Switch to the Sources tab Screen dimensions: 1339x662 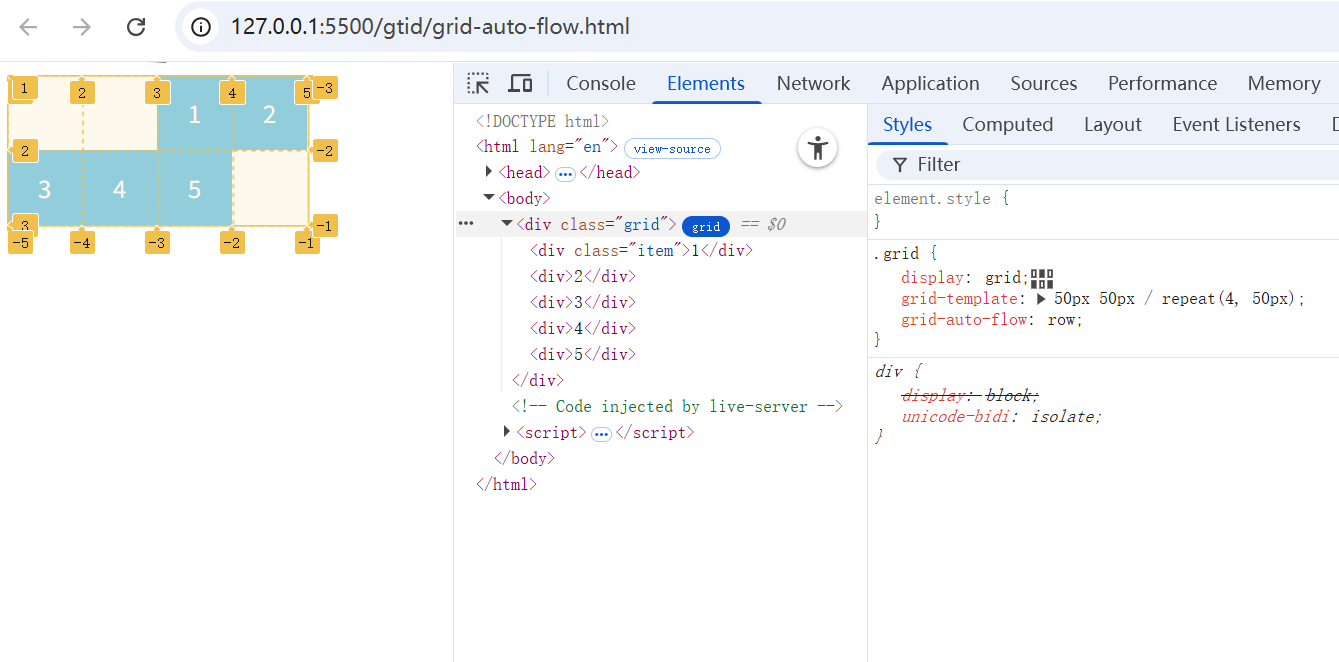click(x=1044, y=83)
